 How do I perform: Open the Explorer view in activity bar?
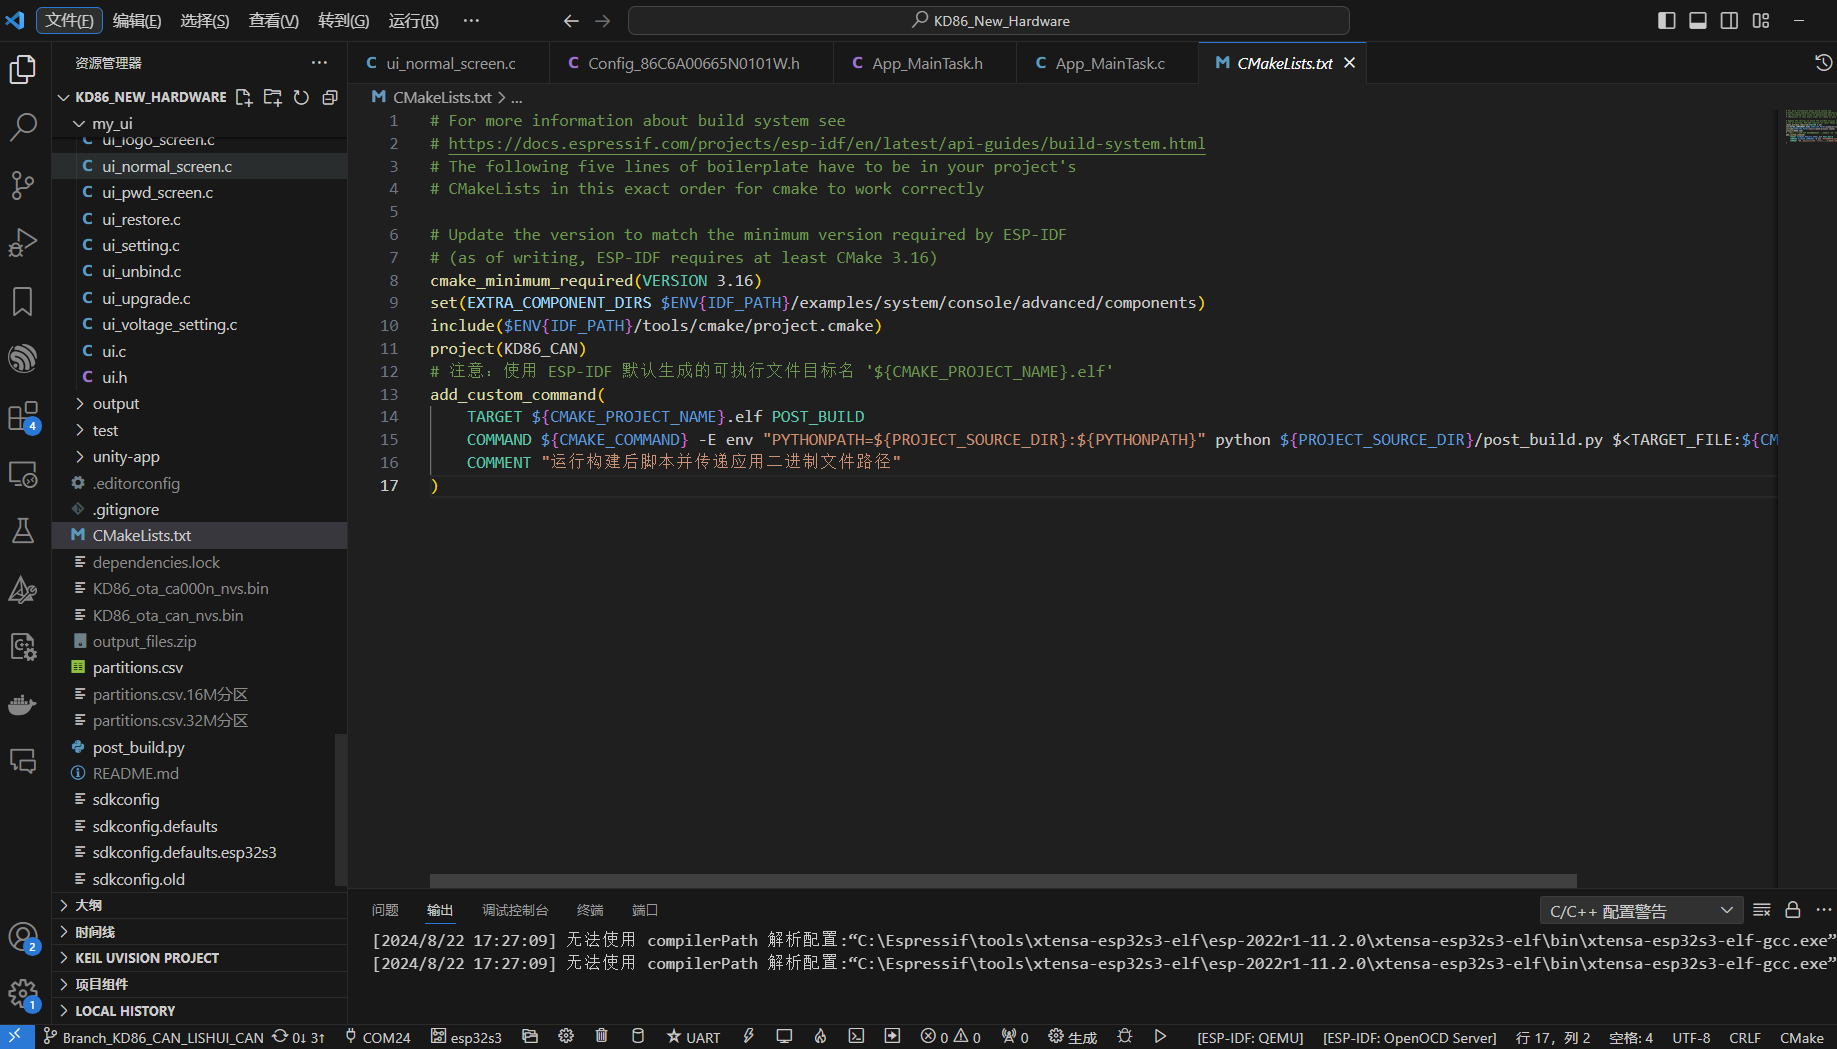pyautogui.click(x=23, y=69)
